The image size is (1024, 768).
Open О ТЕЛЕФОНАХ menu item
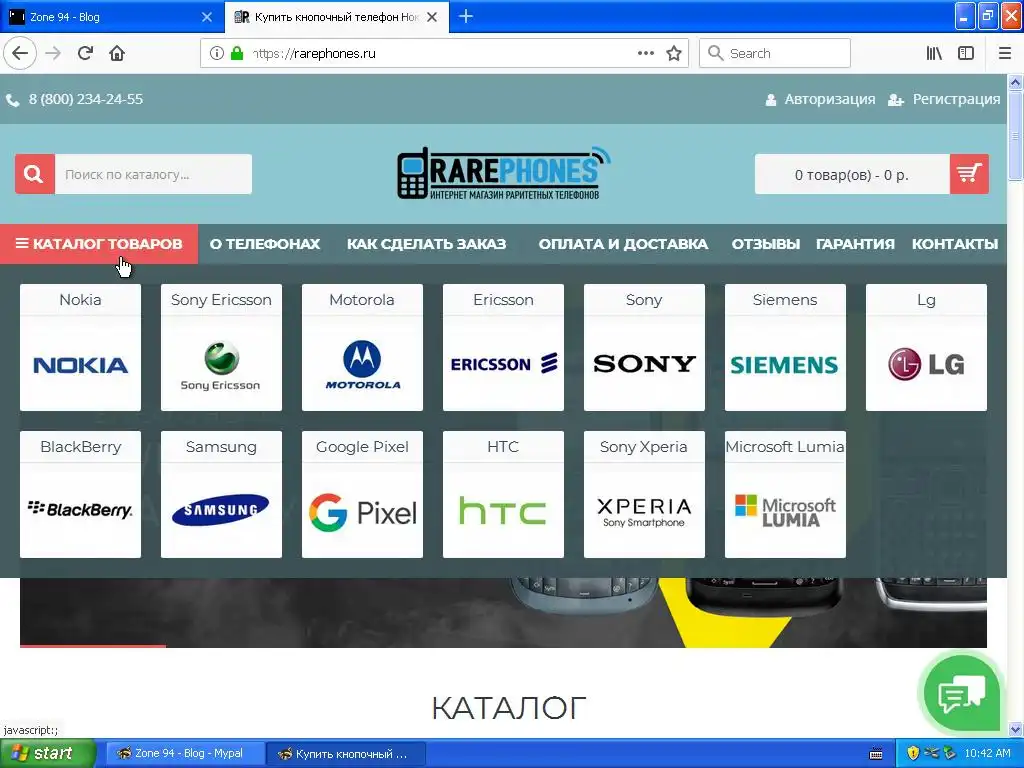coord(264,244)
